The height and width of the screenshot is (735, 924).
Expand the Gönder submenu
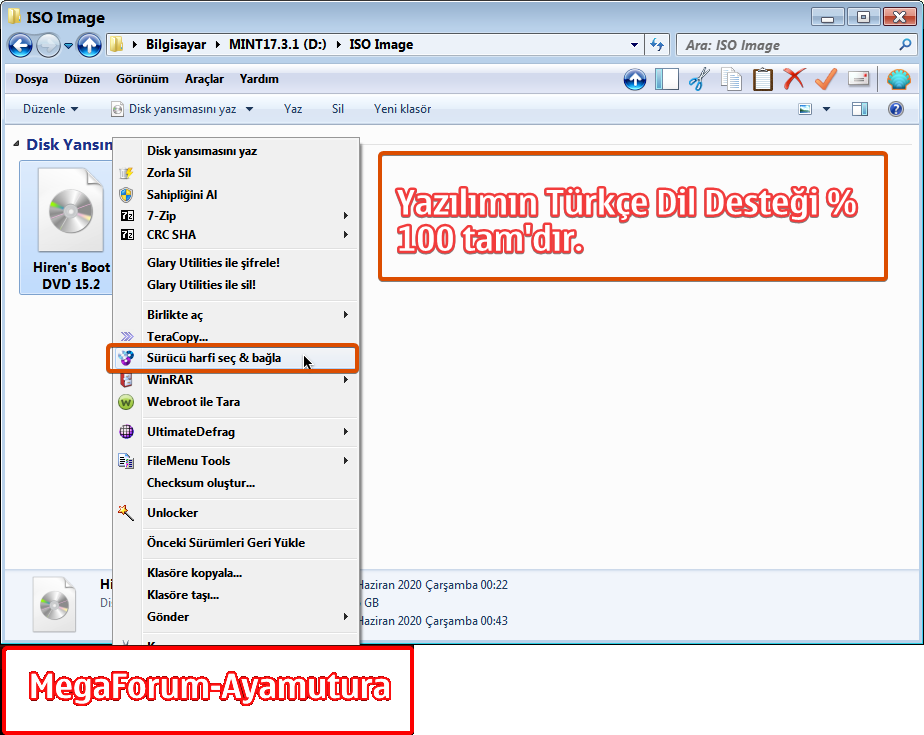coord(236,617)
